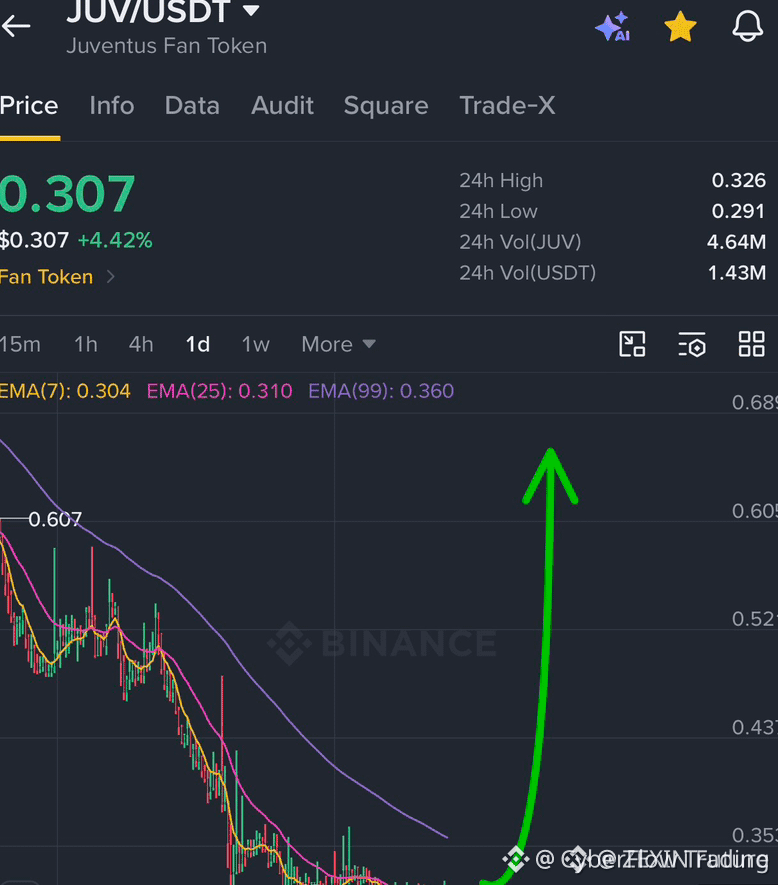The height and width of the screenshot is (885, 778).
Task: Open the Trade-X tab
Action: [x=508, y=106]
